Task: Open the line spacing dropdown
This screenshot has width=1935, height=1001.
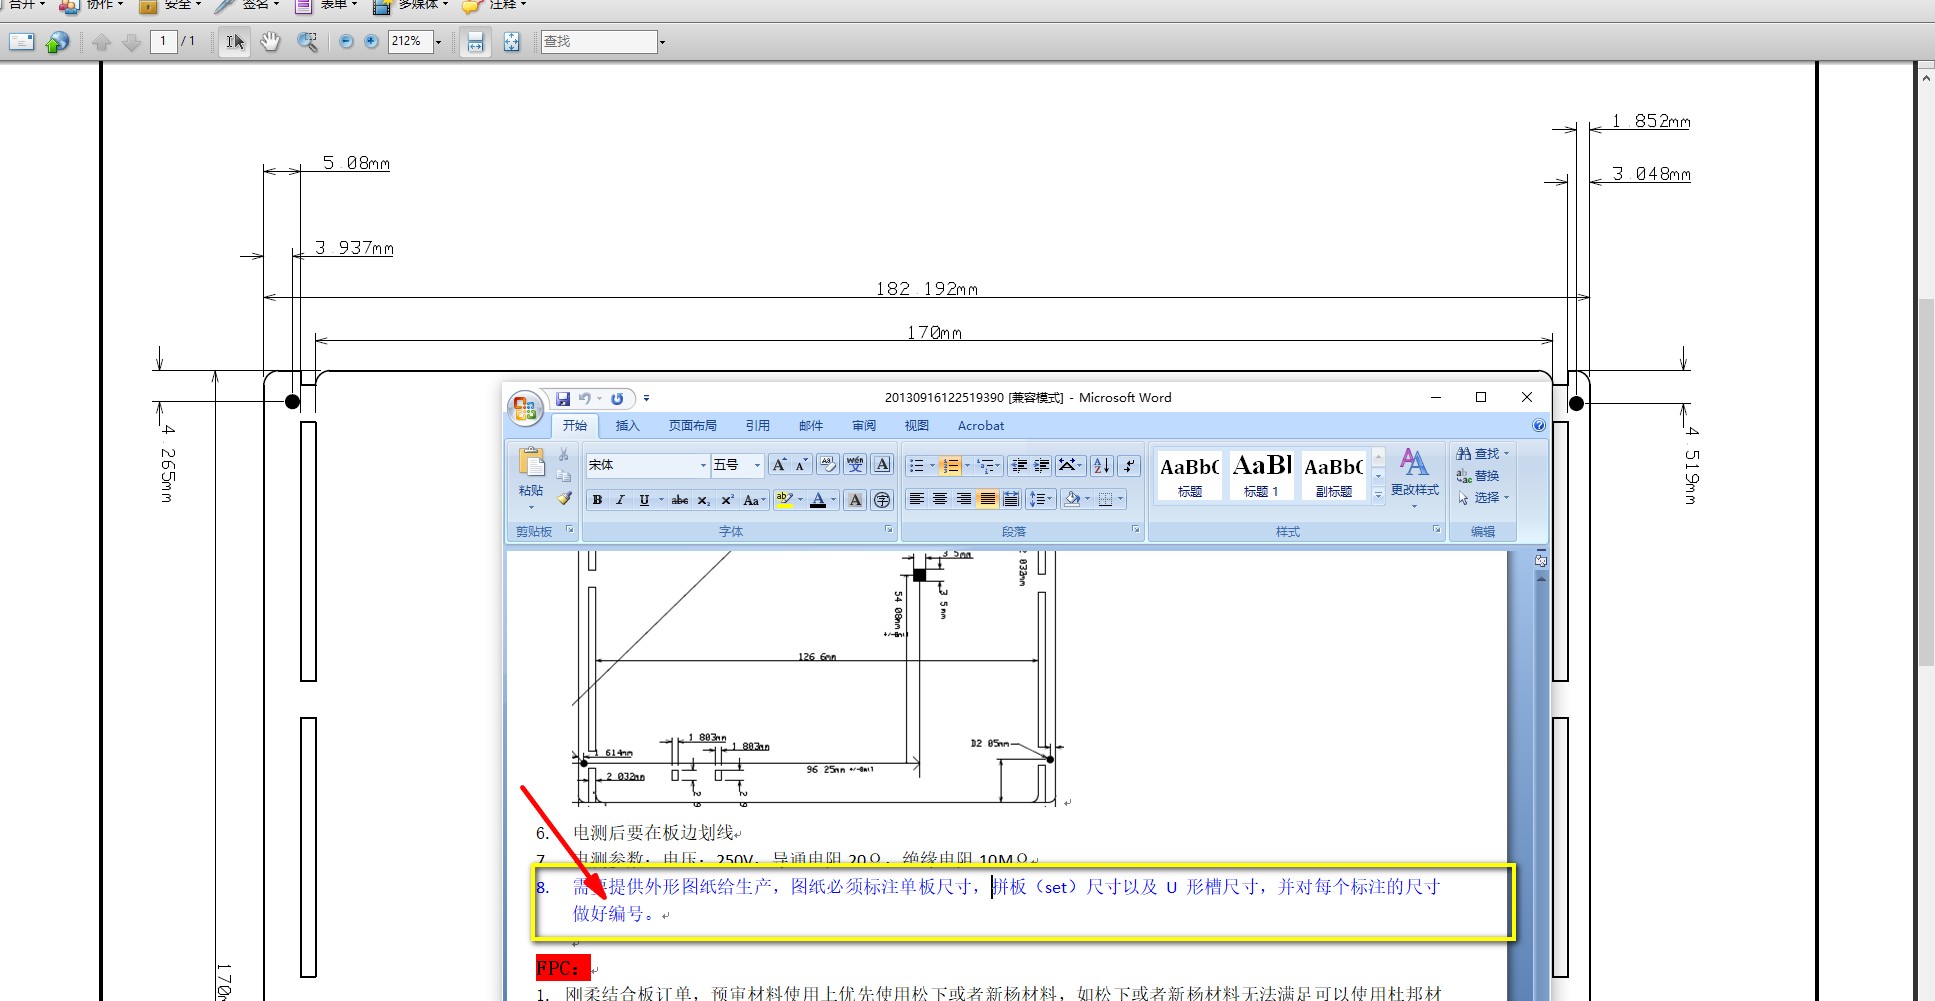Action: pos(1040,499)
